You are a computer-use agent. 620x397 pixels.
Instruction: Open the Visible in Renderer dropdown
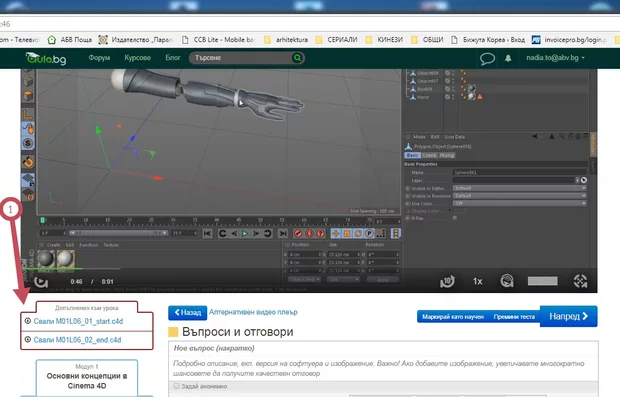519,196
